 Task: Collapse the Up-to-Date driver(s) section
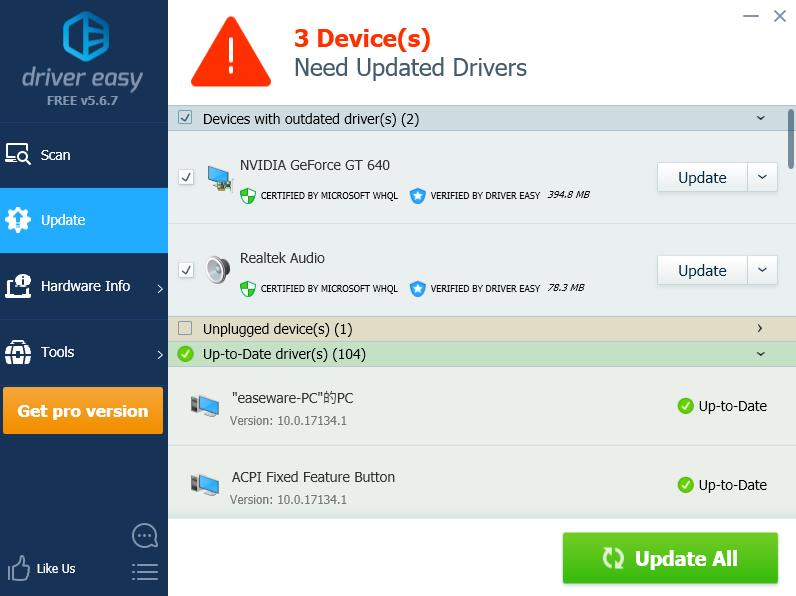(760, 354)
